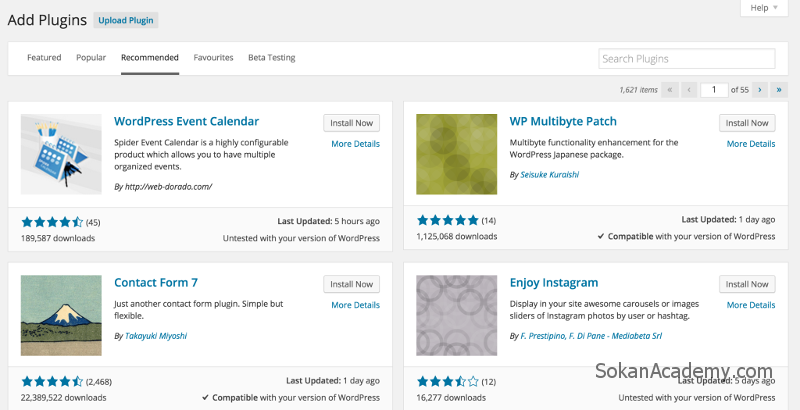Viewport: 800px width, 410px height.
Task: Open the Seisuke Kuraishi author link
Action: point(549,174)
